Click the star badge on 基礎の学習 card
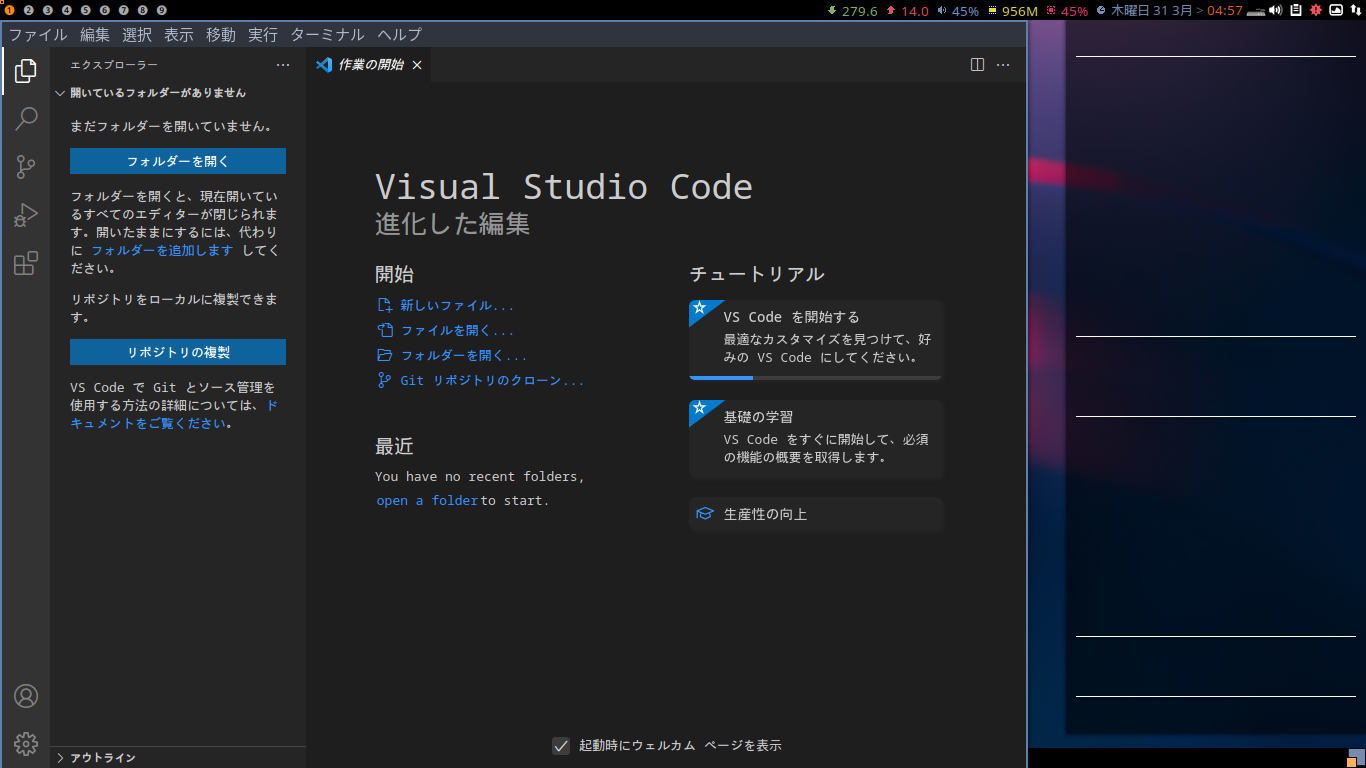This screenshot has width=1366, height=768. pos(700,408)
